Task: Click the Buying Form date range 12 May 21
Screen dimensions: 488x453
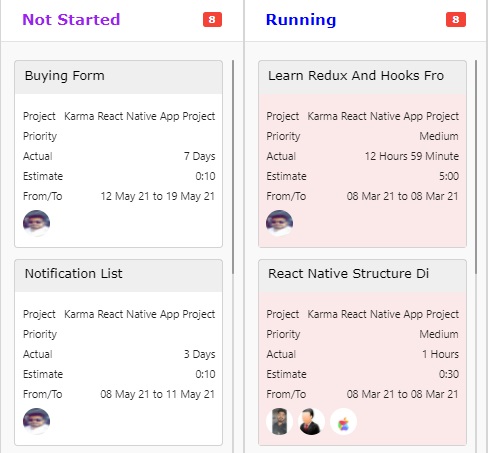Action: pyautogui.click(x=158, y=196)
